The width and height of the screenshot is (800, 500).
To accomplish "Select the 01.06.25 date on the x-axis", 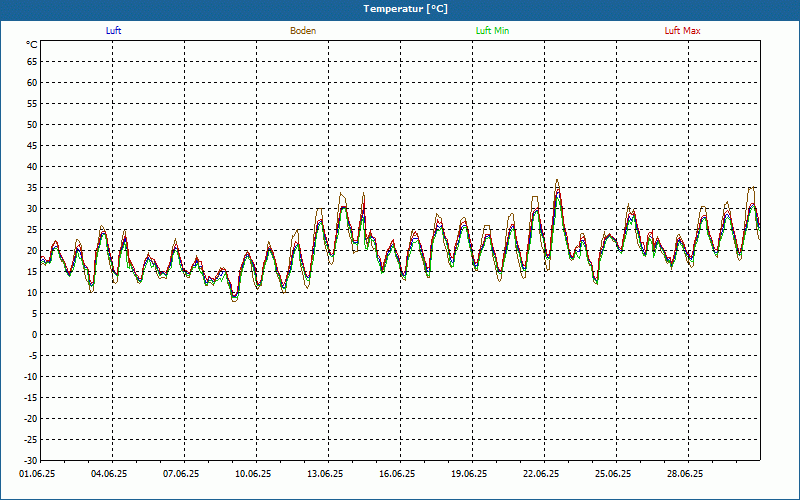I will click(x=37, y=474).
